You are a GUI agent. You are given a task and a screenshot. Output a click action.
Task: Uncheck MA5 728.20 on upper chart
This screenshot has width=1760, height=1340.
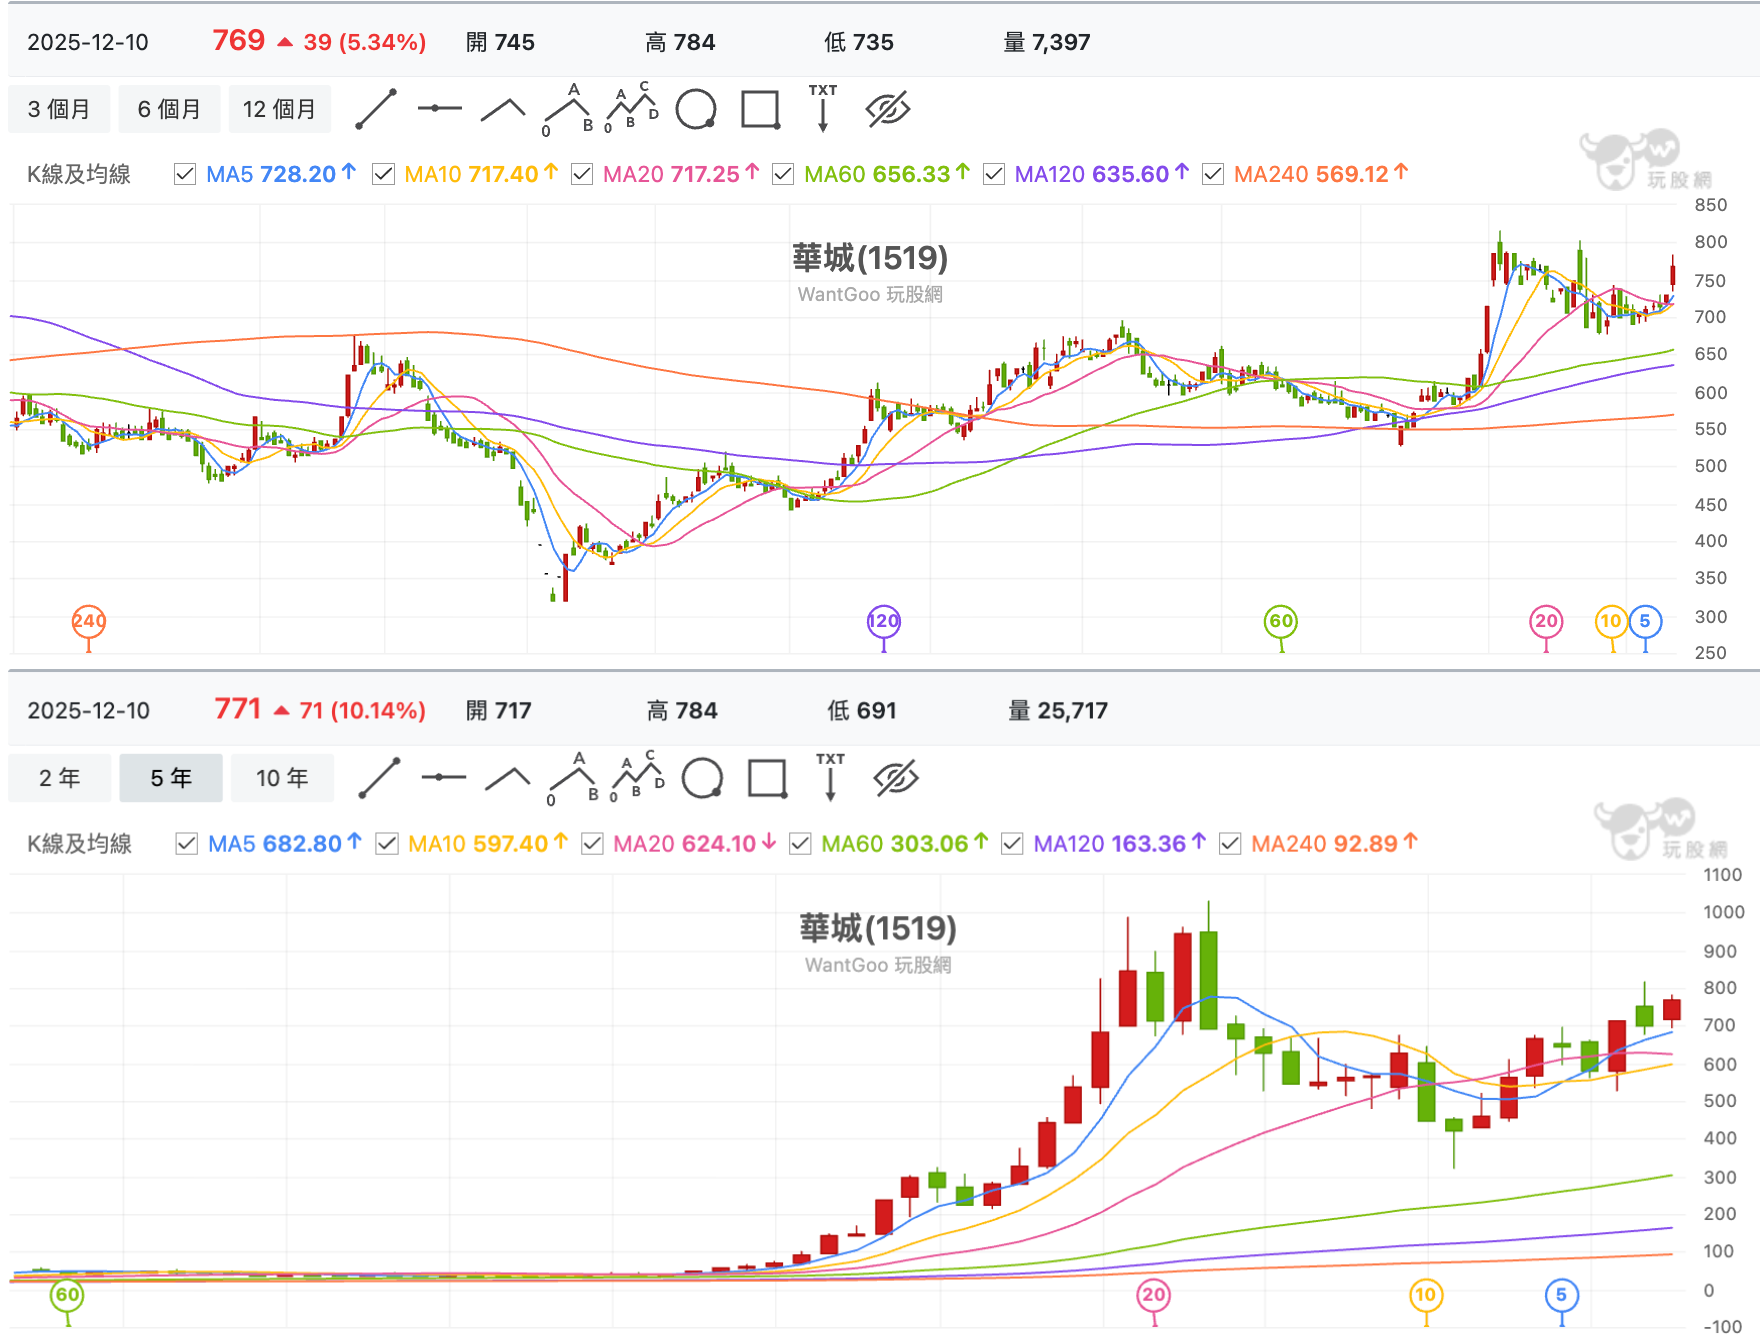click(185, 174)
